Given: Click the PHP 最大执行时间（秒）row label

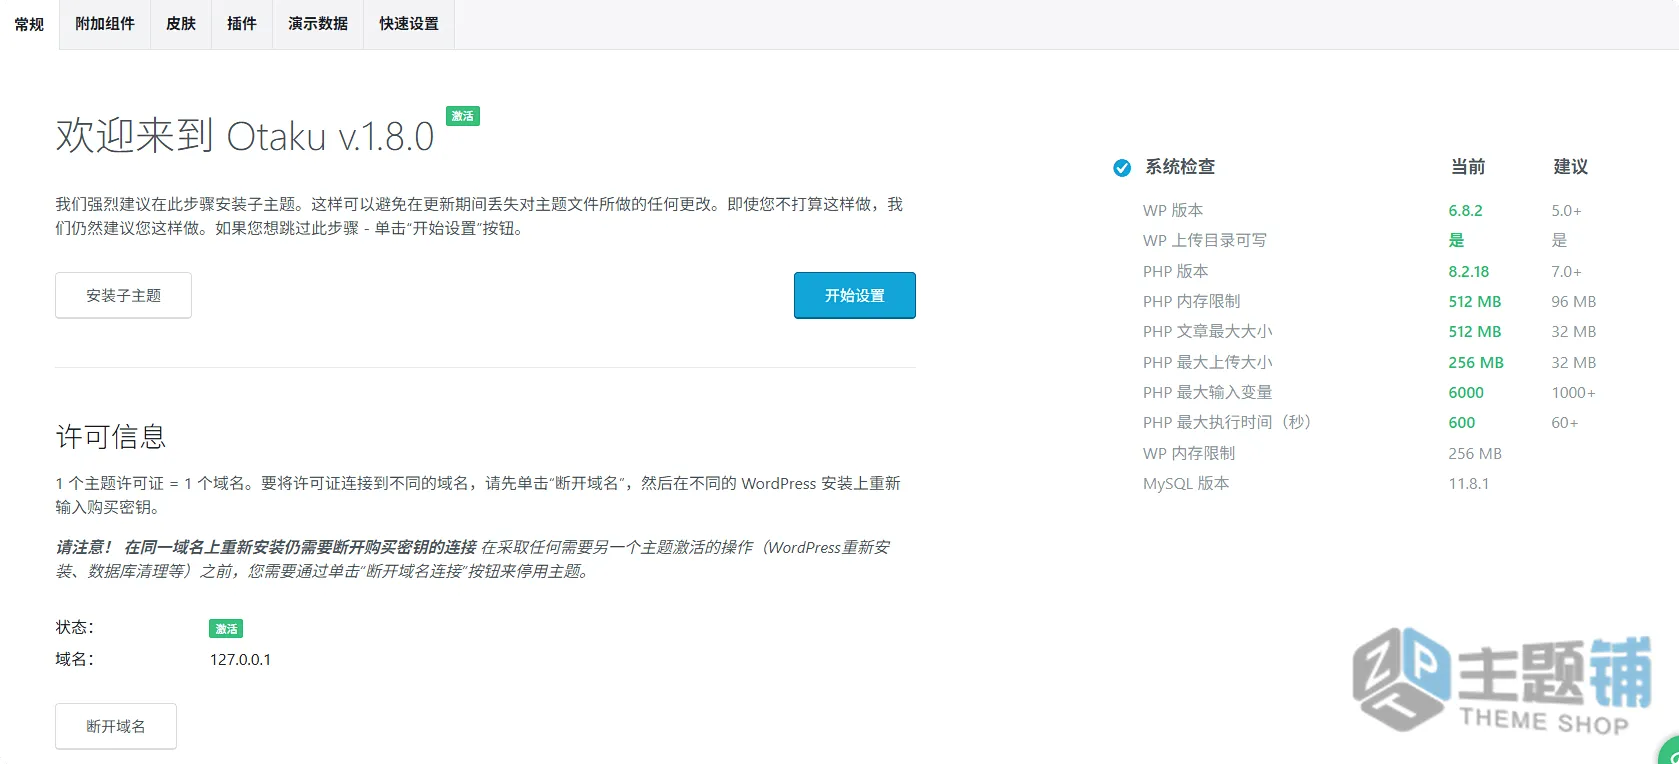Looking at the screenshot, I should pos(1227,422).
